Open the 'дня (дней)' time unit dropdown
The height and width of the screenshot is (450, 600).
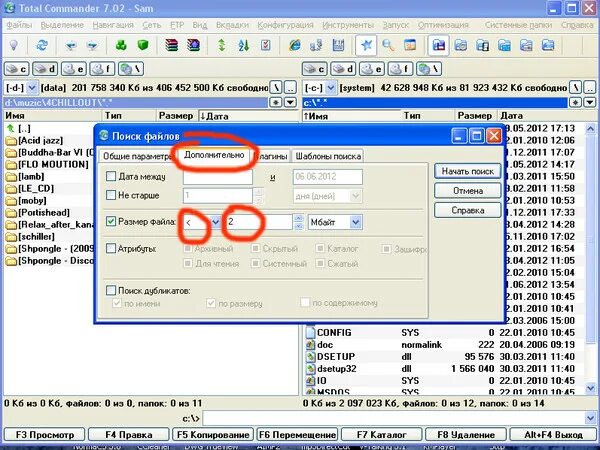pyautogui.click(x=356, y=196)
